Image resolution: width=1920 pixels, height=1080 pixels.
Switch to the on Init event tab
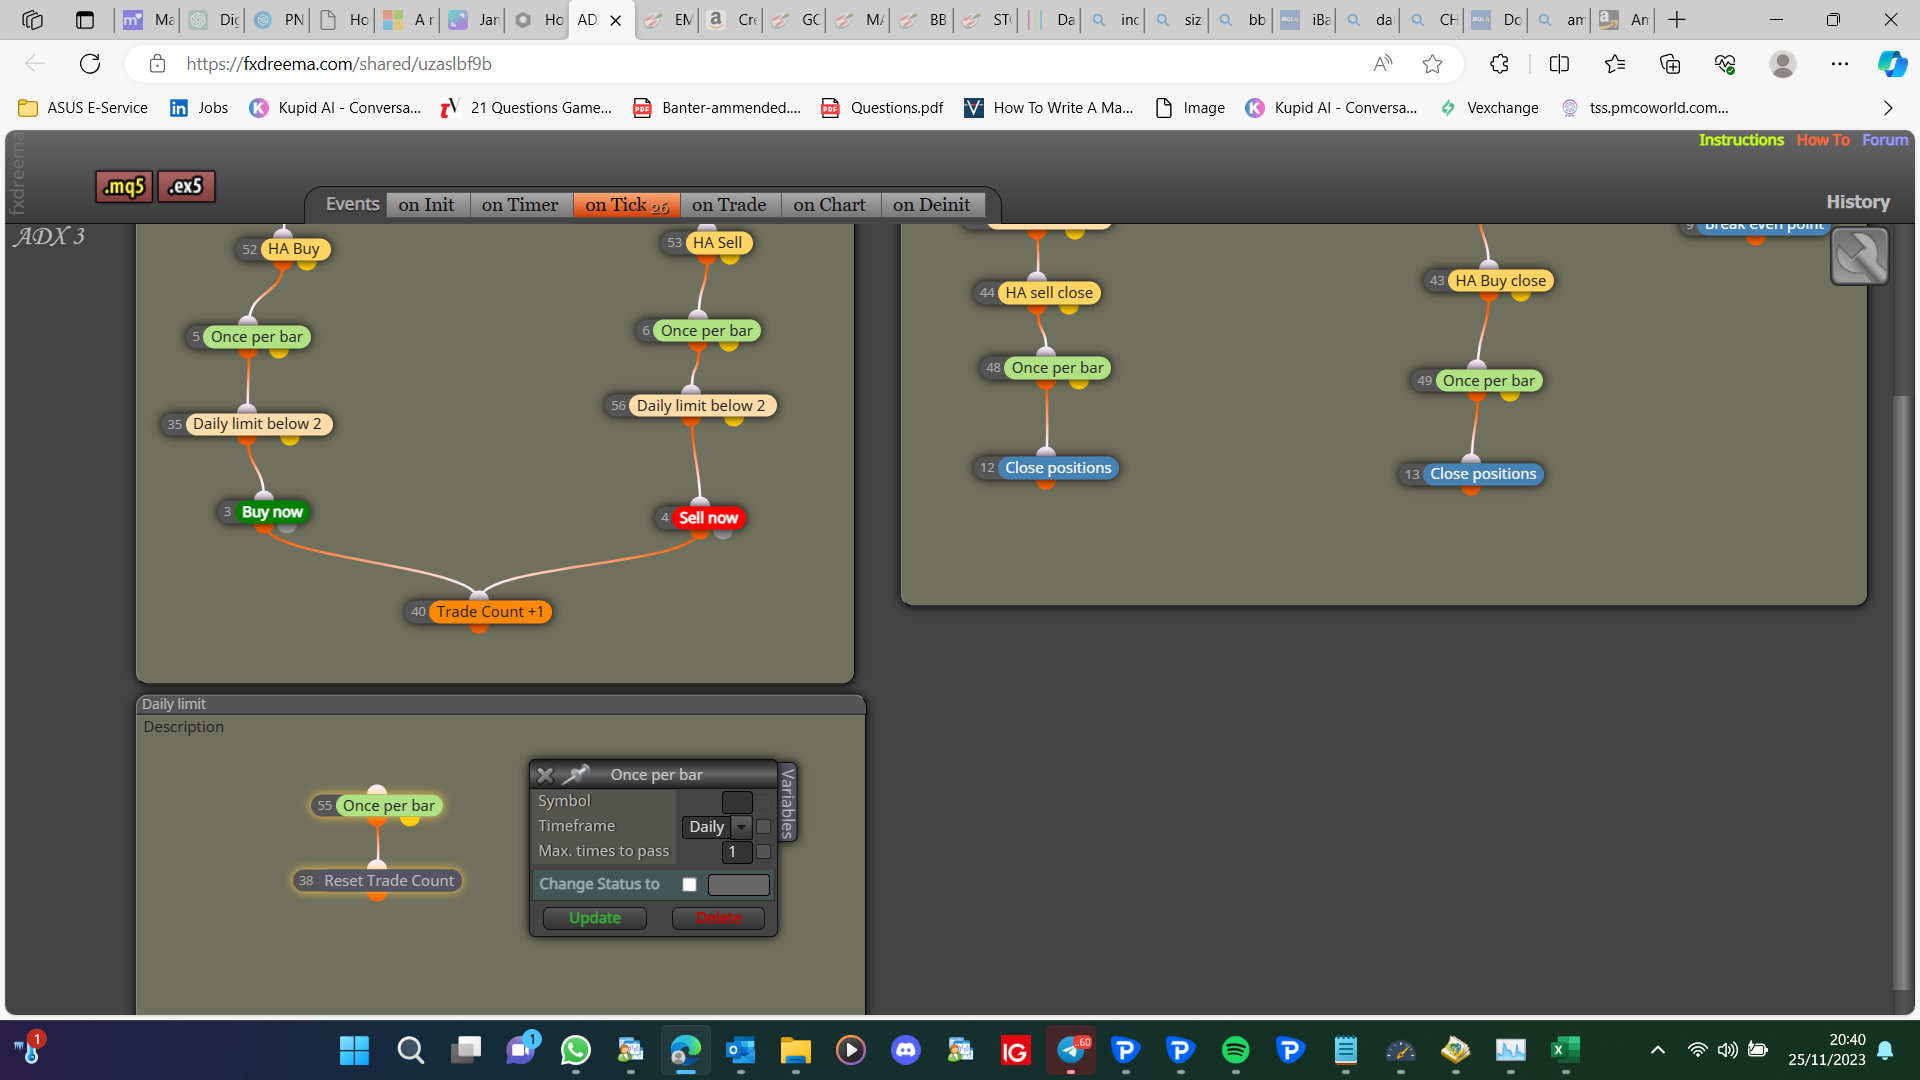click(x=427, y=205)
